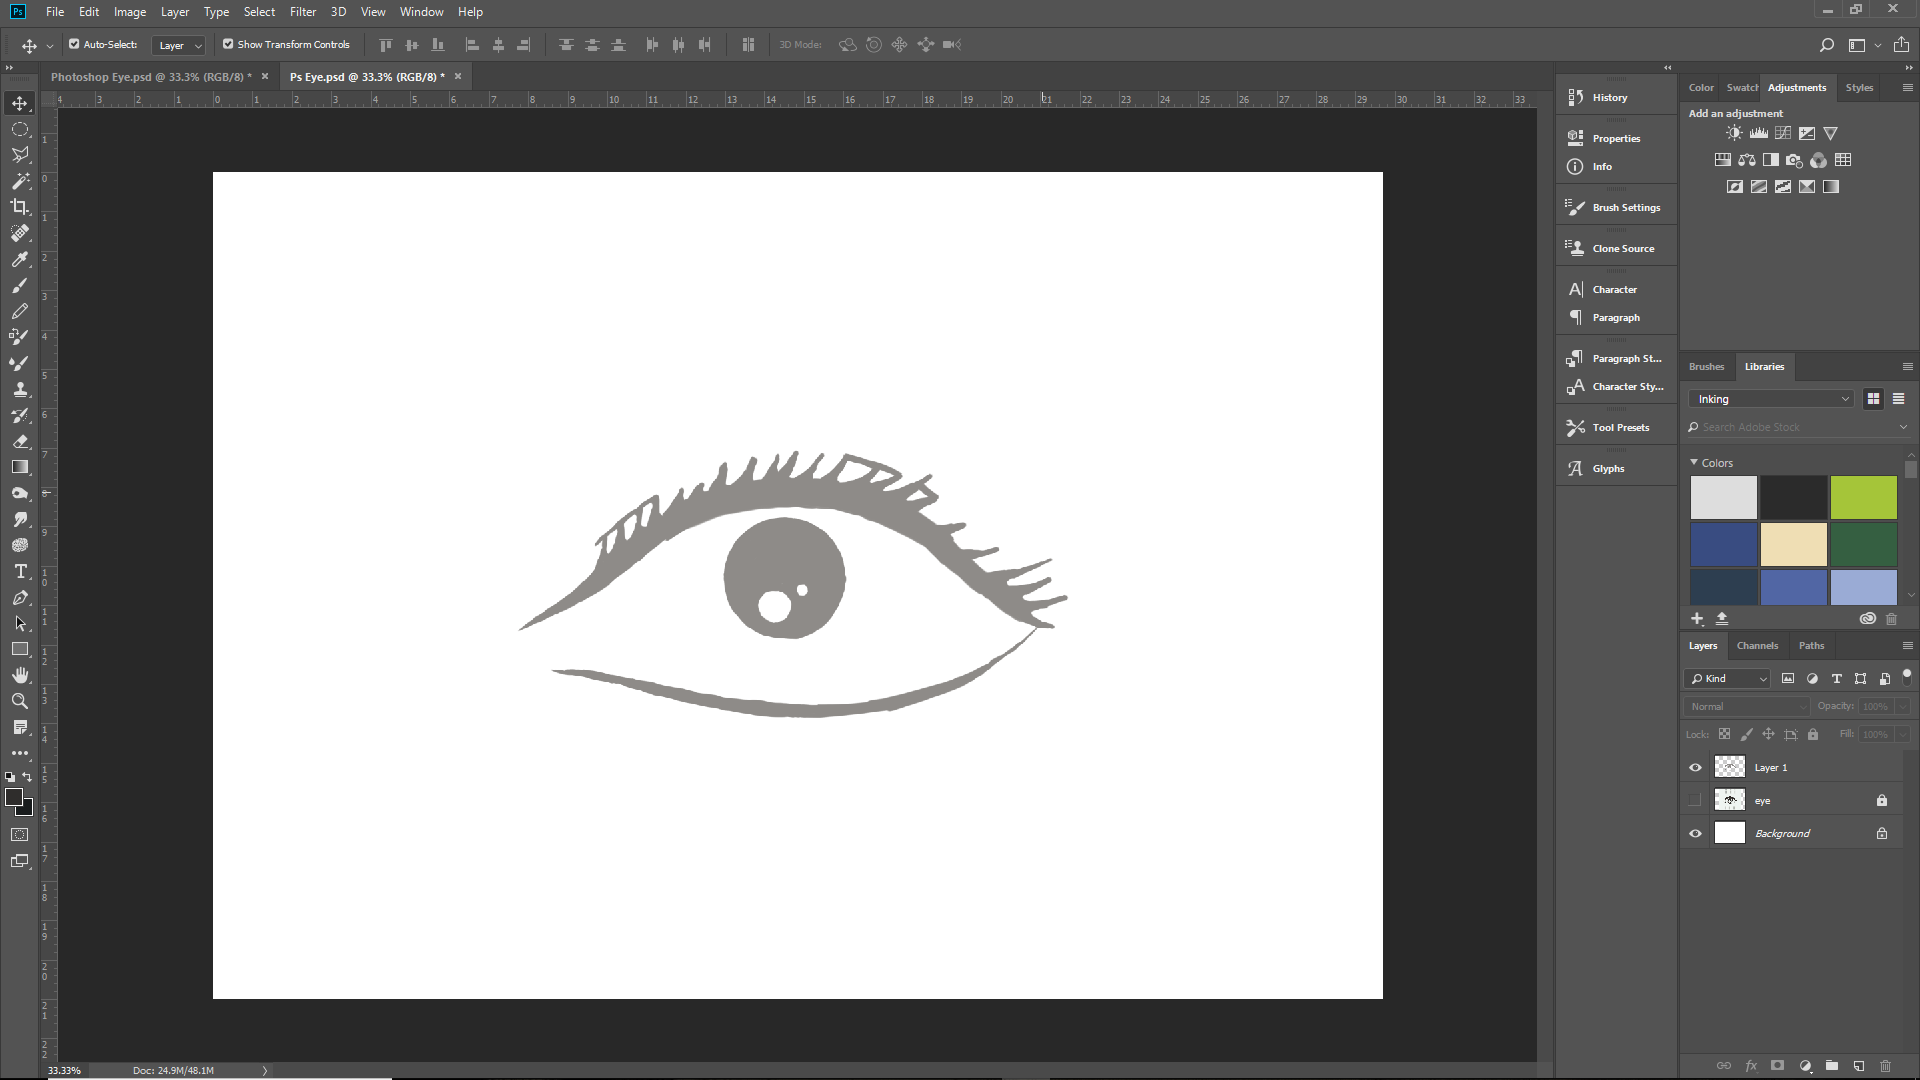Pick the cream beige library color swatch
The image size is (1920, 1080).
(x=1793, y=544)
